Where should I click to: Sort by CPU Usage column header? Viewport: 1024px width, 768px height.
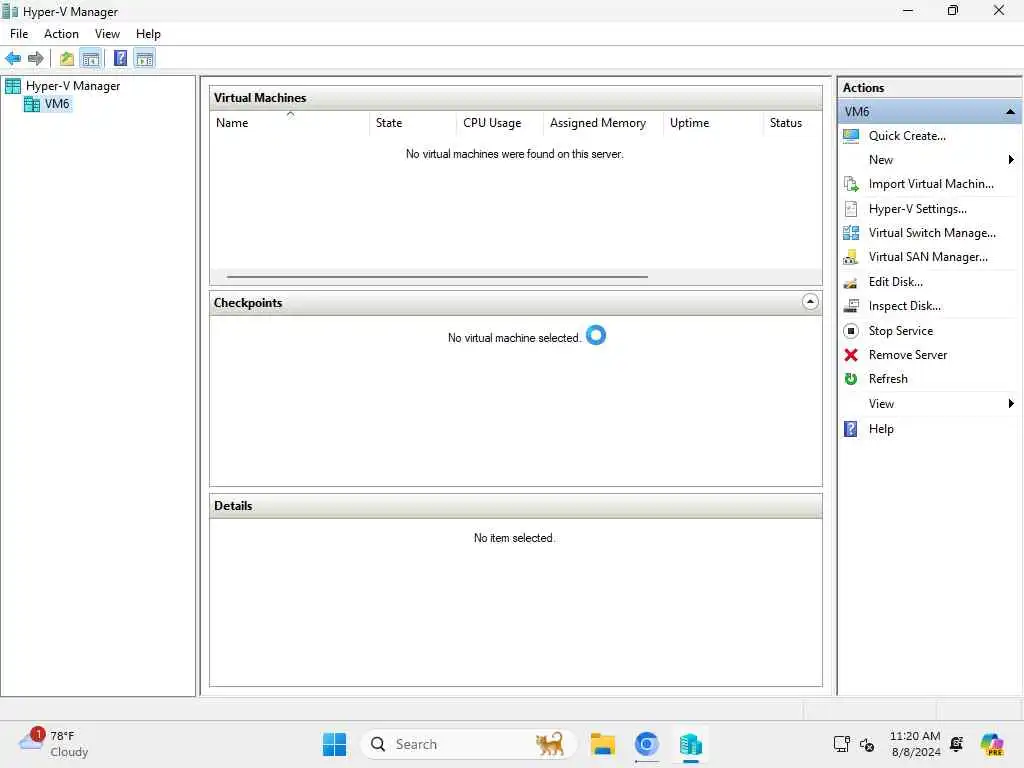(500, 123)
